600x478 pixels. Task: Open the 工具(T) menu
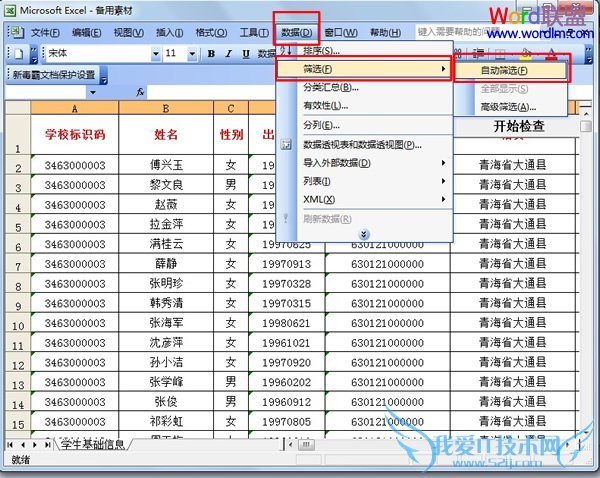tap(254, 33)
